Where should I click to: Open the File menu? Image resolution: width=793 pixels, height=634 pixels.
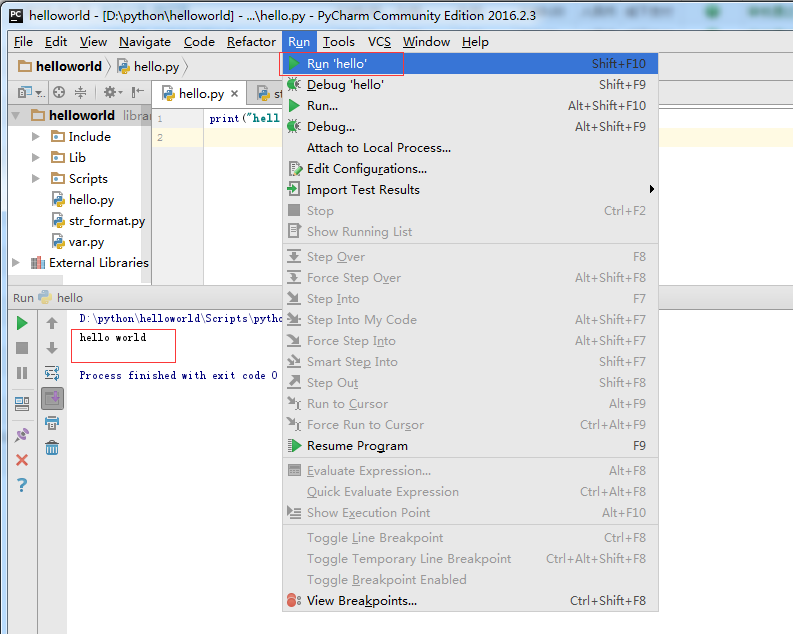click(x=23, y=41)
